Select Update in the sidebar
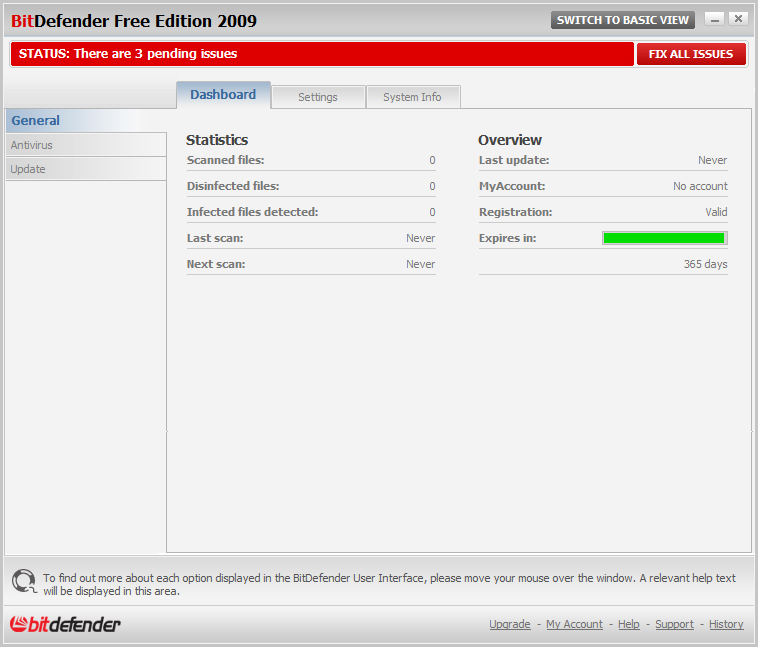Image resolution: width=758 pixels, height=647 pixels. point(86,169)
